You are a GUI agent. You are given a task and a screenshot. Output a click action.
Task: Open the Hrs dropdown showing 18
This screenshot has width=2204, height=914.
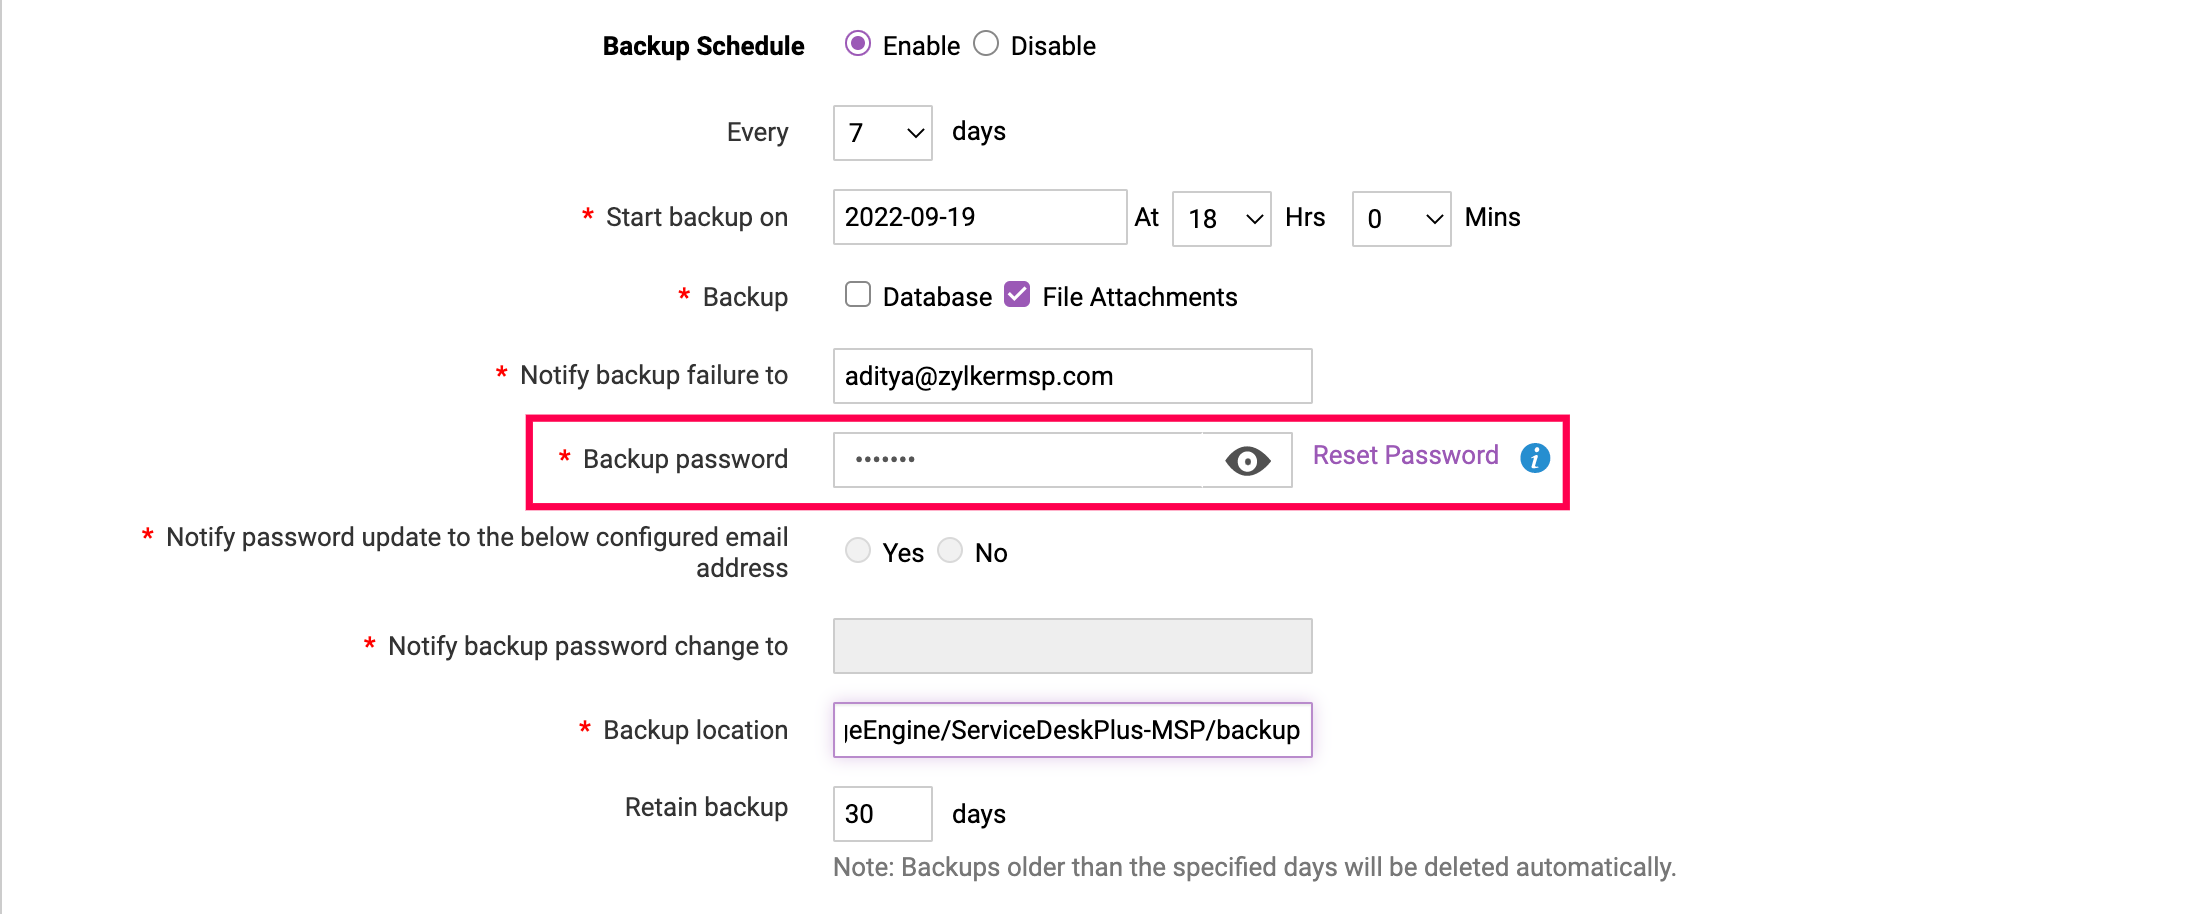click(x=1221, y=219)
